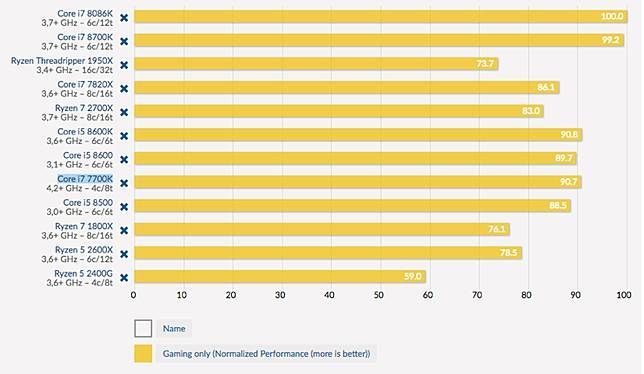Click X icon next to Ryzen 7 1800X
Screen dimensions: 644x374
124,230
